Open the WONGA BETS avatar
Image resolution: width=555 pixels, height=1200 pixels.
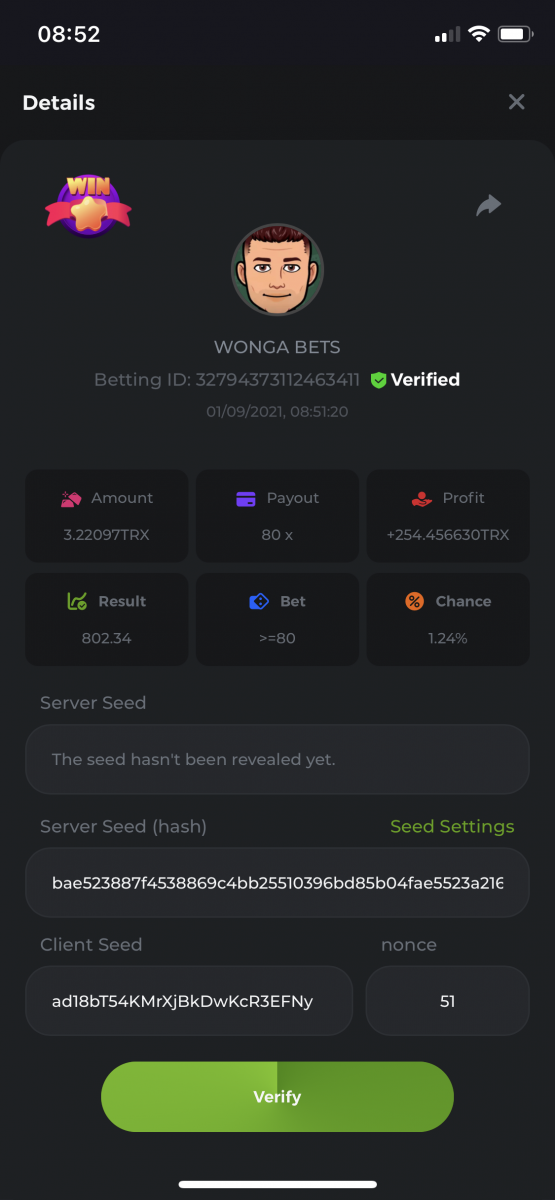pyautogui.click(x=277, y=270)
